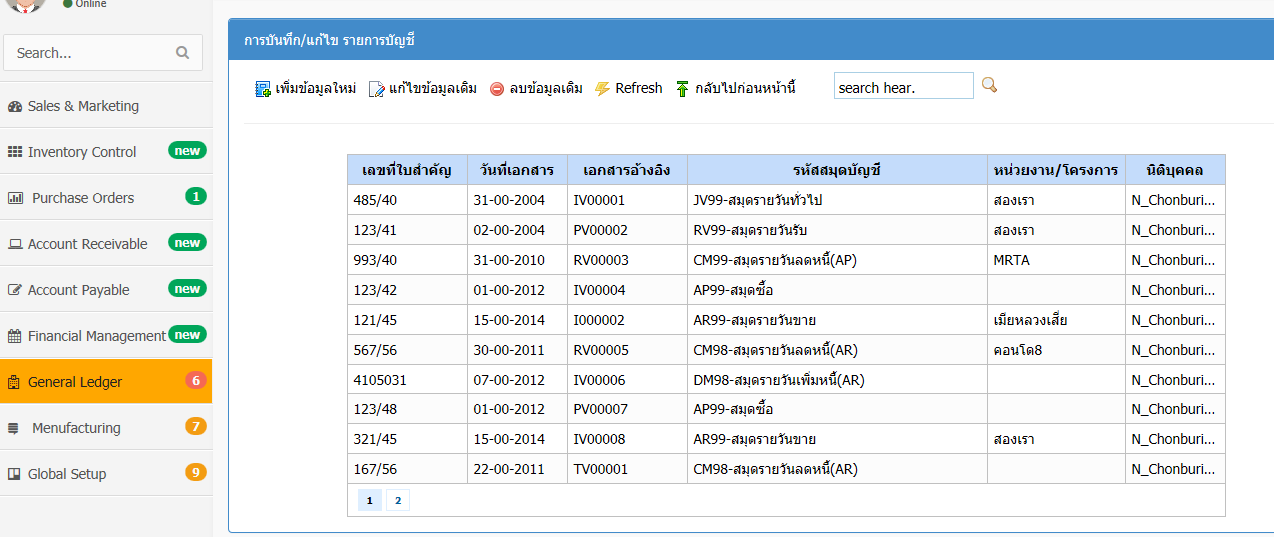
Task: Open Purchase Orders menu
Action: (x=106, y=197)
